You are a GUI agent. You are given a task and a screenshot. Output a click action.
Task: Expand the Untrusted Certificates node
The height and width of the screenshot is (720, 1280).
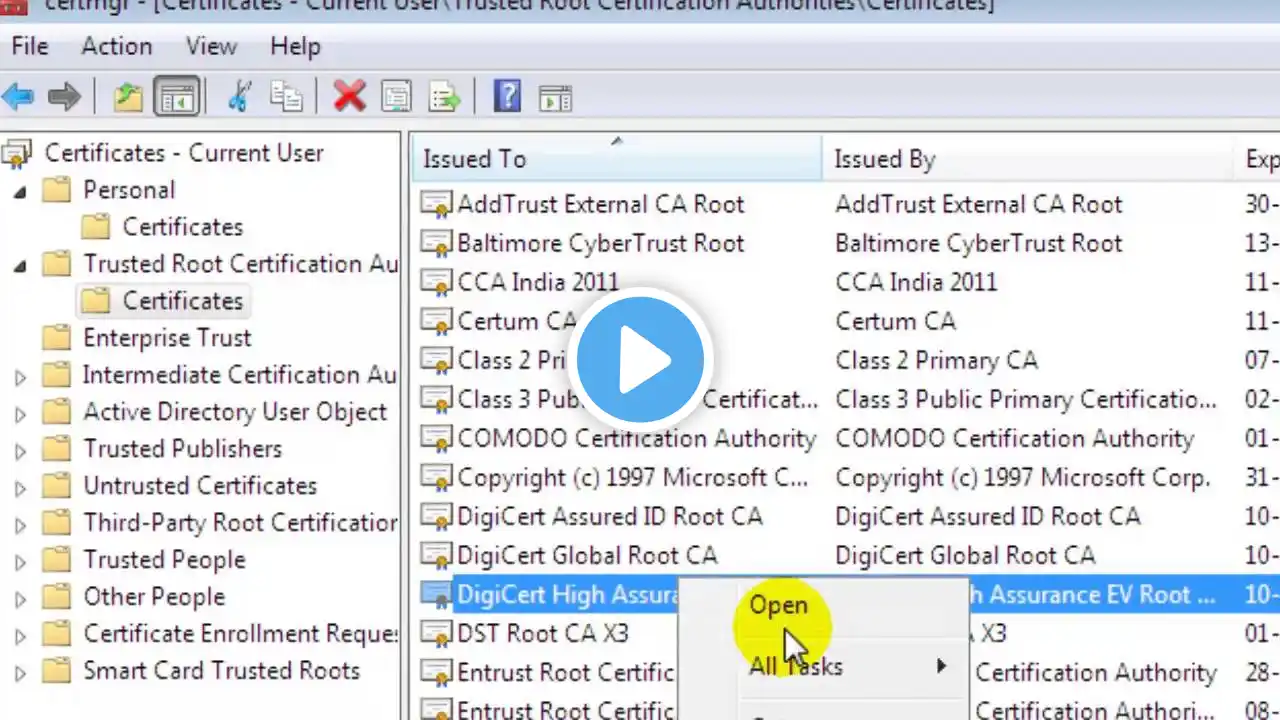(20, 487)
